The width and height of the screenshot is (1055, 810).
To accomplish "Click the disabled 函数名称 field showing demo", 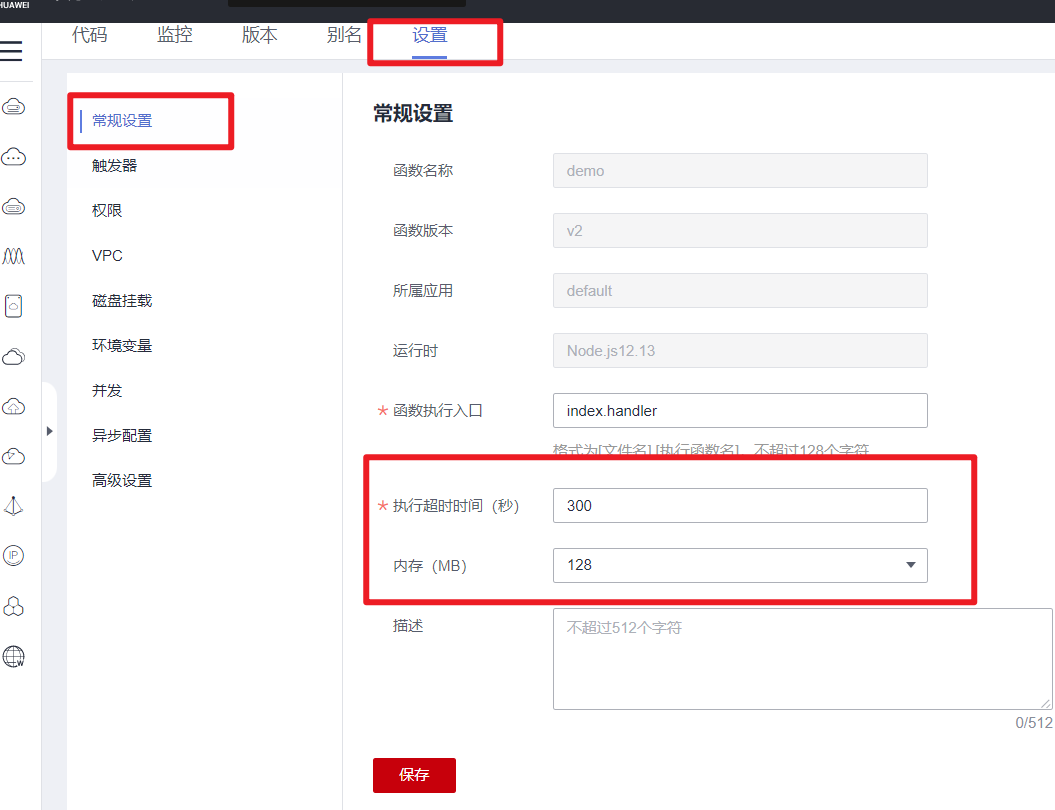I will click(x=740, y=171).
